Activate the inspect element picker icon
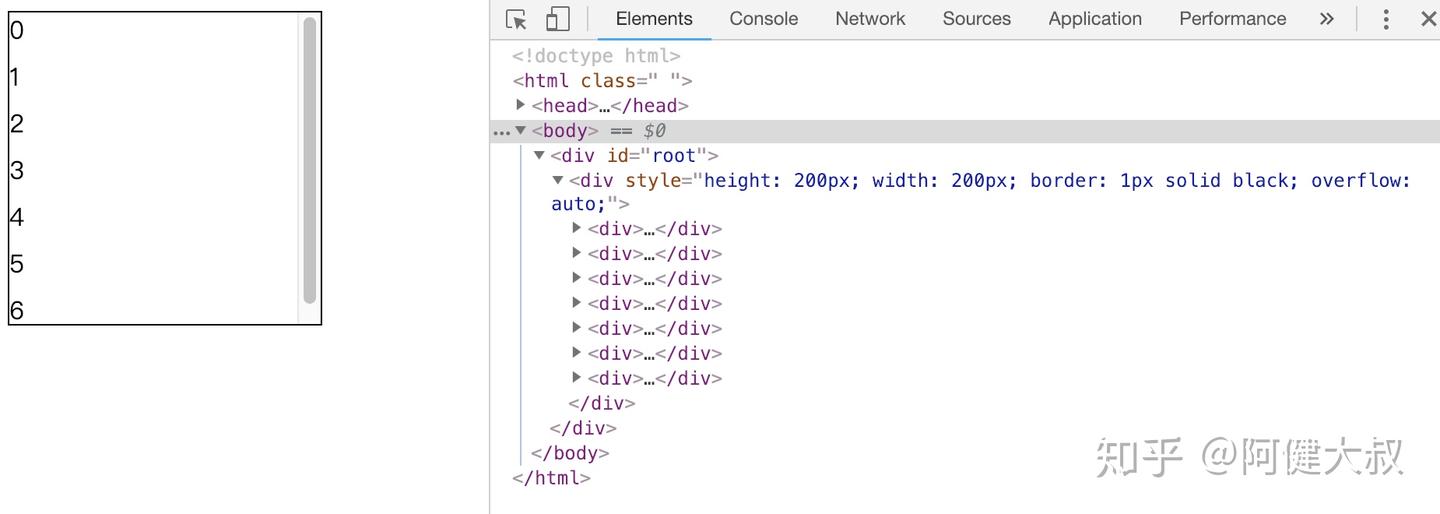The image size is (1440, 514). click(x=516, y=20)
